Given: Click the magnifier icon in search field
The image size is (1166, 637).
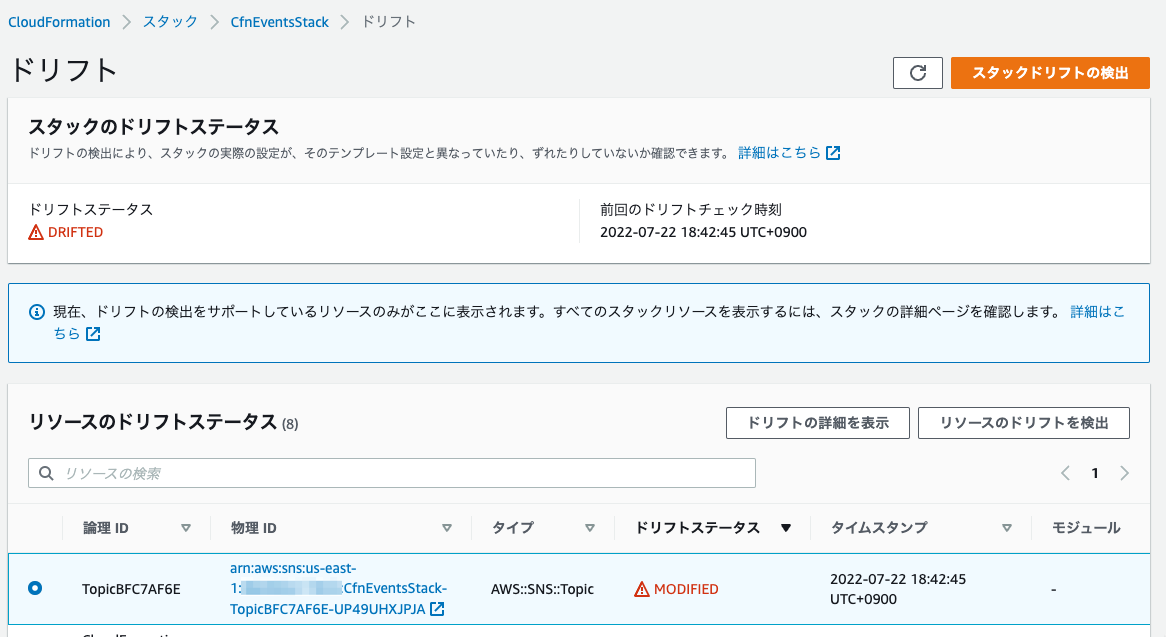Looking at the screenshot, I should pyautogui.click(x=46, y=473).
